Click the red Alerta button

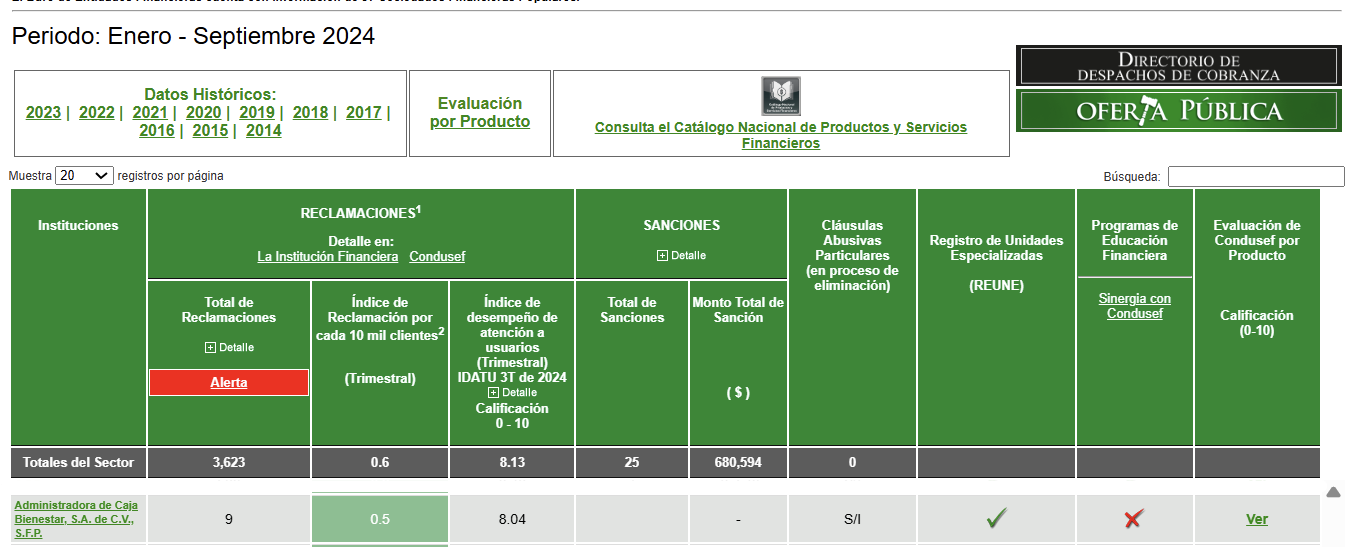coord(229,383)
